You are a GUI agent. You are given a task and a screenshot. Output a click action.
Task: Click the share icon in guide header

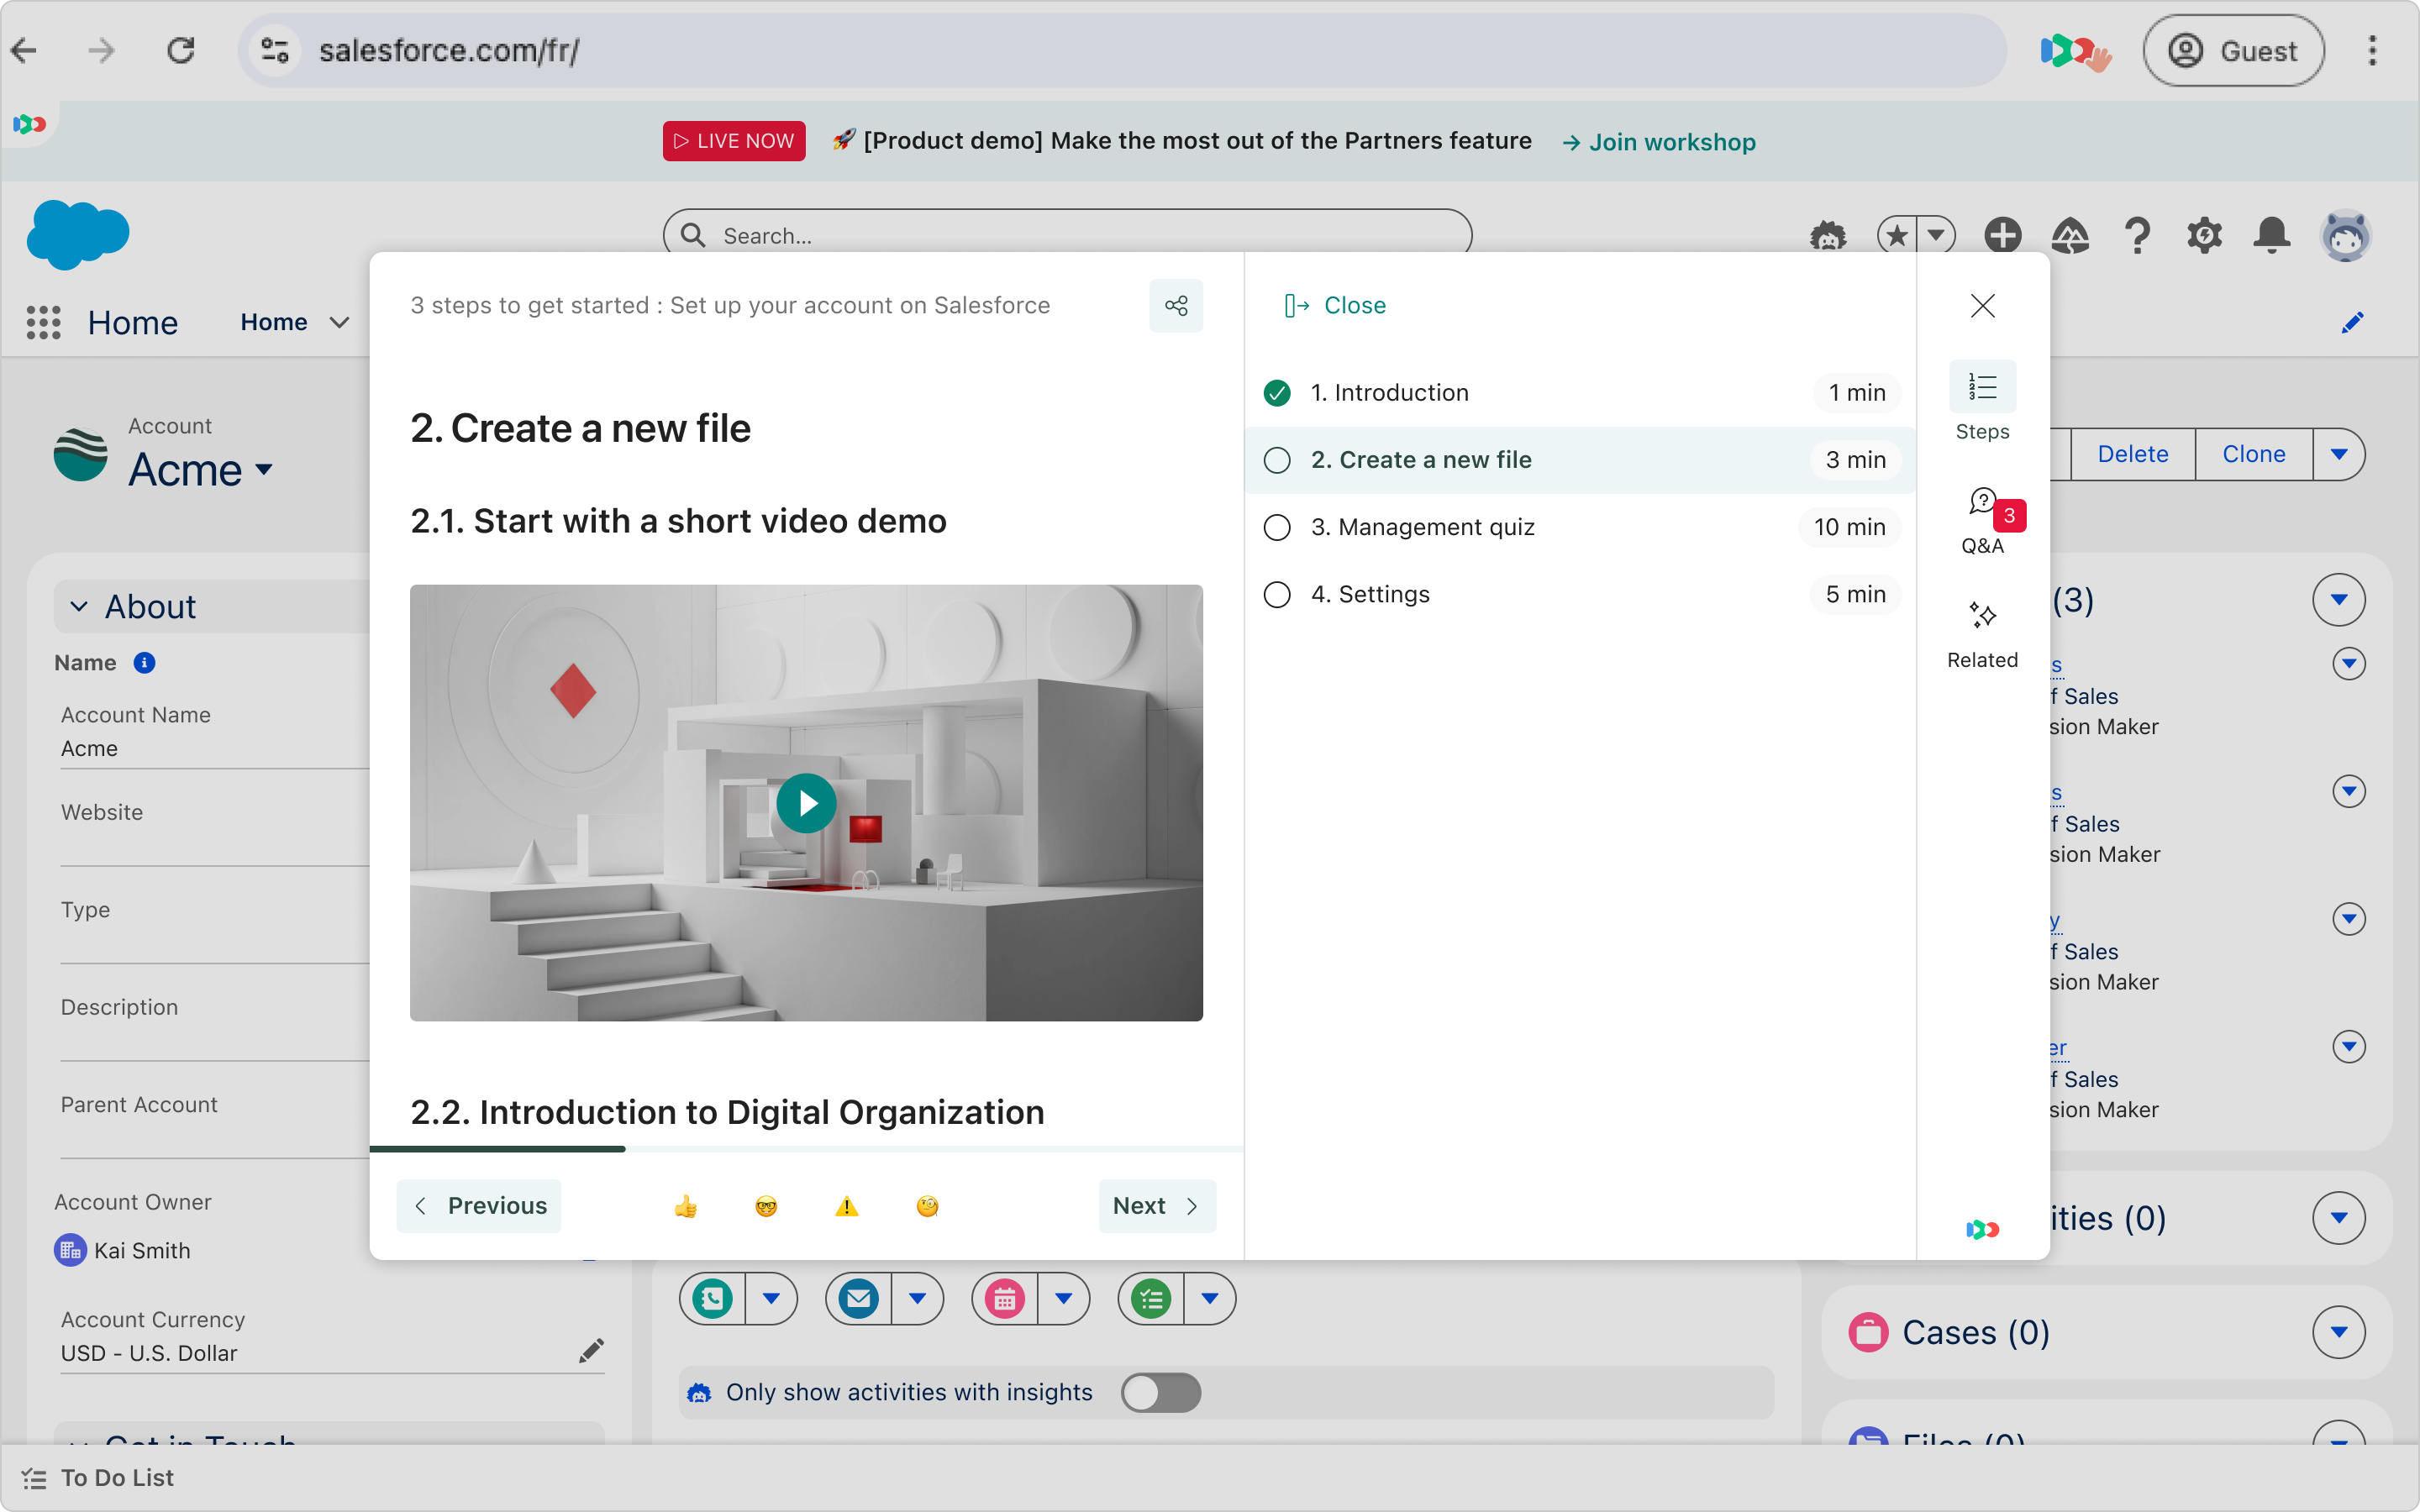pos(1176,305)
